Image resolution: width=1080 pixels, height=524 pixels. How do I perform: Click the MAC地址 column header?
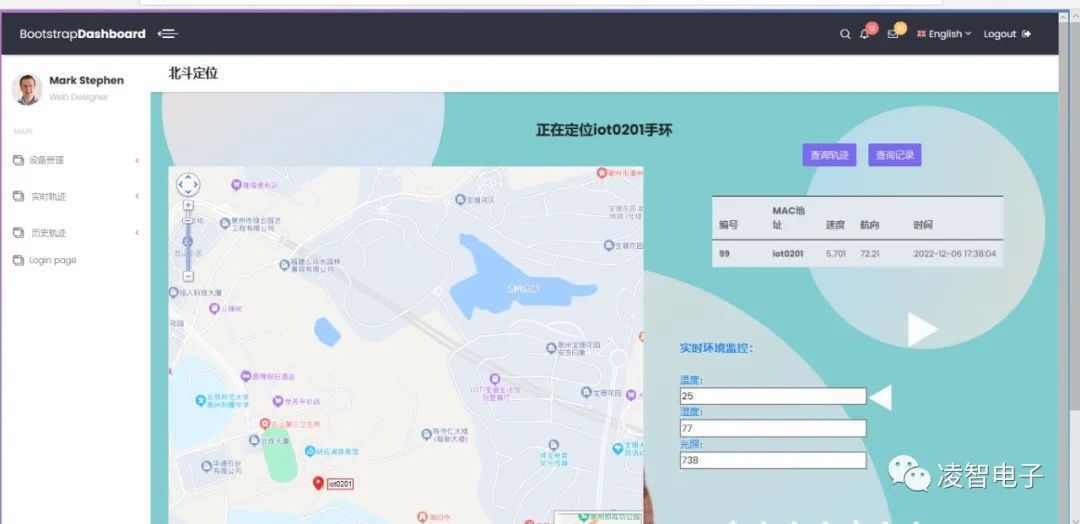(789, 218)
